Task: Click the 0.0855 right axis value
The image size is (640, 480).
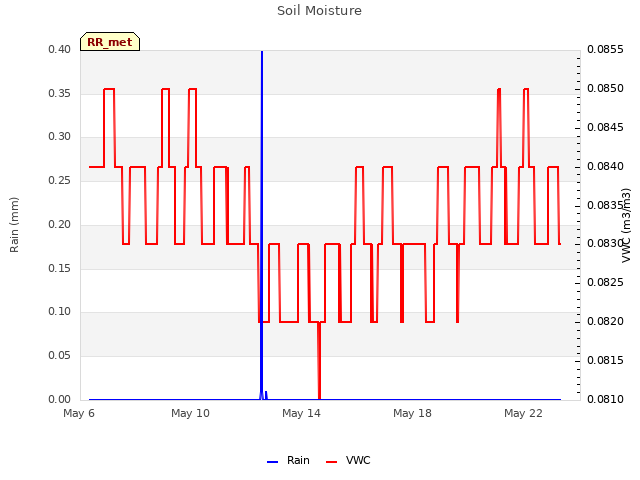Action: tap(605, 49)
